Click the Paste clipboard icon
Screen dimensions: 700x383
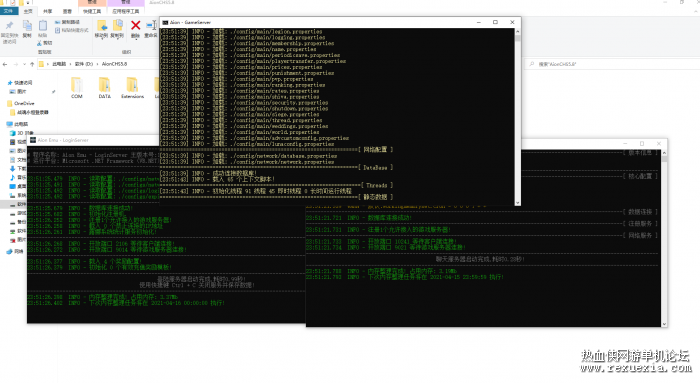click(x=43, y=26)
